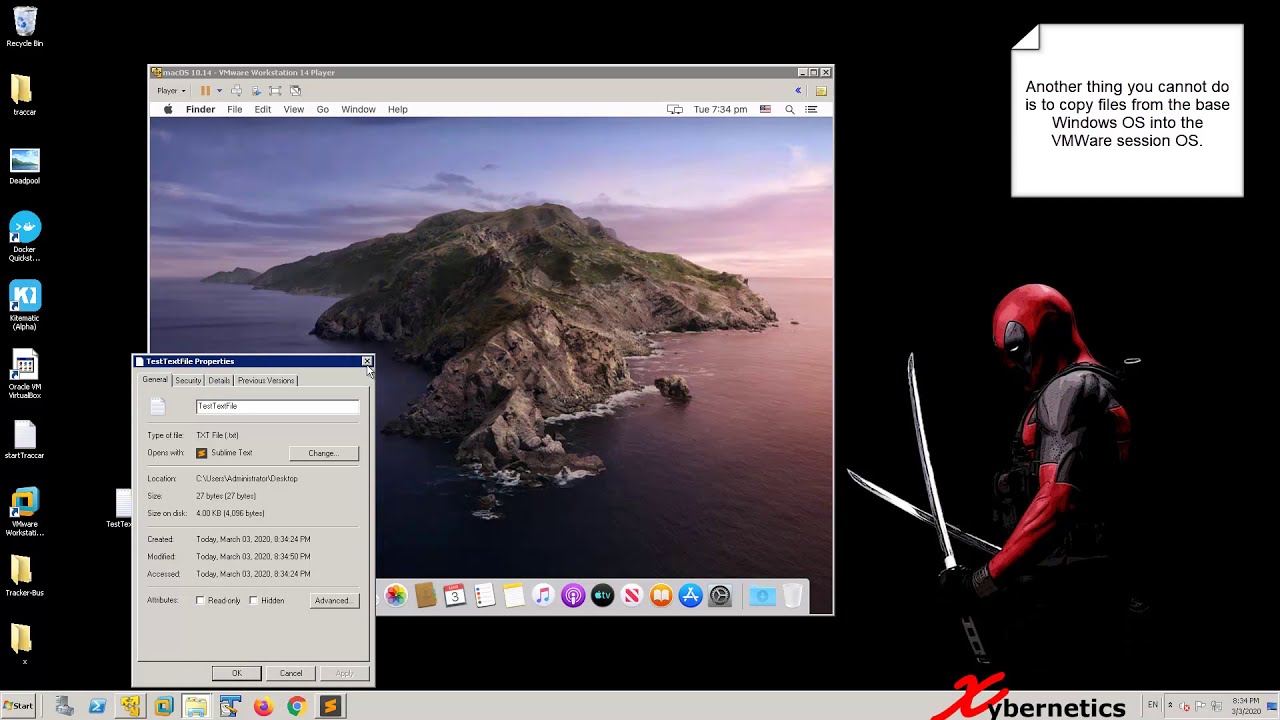Open the Finder menu in macOS
1280x720 pixels.
[200, 109]
